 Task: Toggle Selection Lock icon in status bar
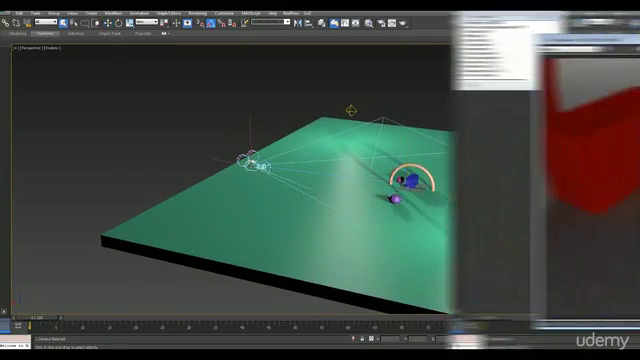(362, 339)
